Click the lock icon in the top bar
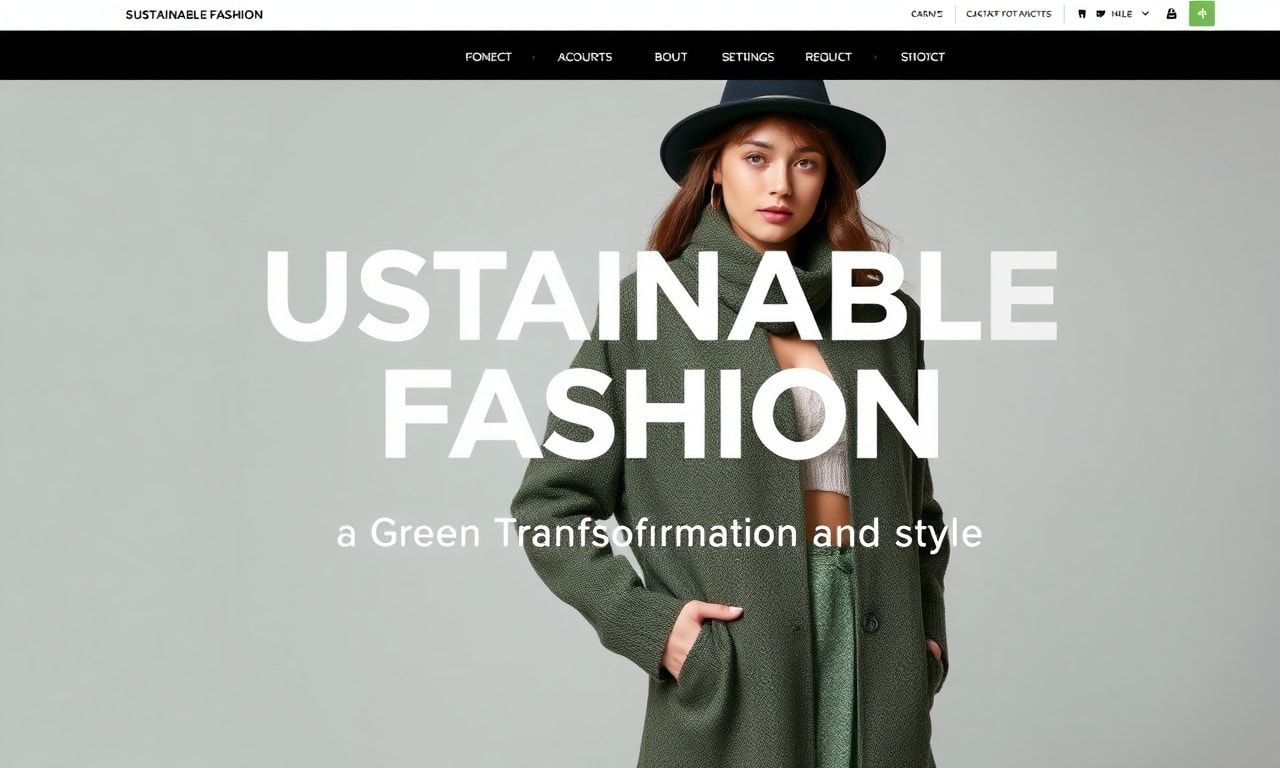This screenshot has height=768, width=1280. pyautogui.click(x=1171, y=14)
